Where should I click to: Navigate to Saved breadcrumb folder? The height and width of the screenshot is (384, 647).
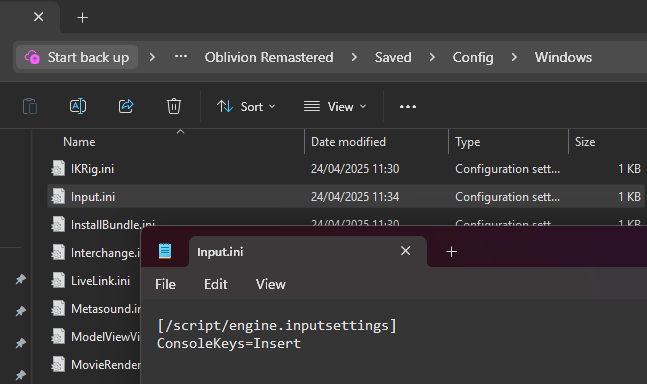point(393,57)
